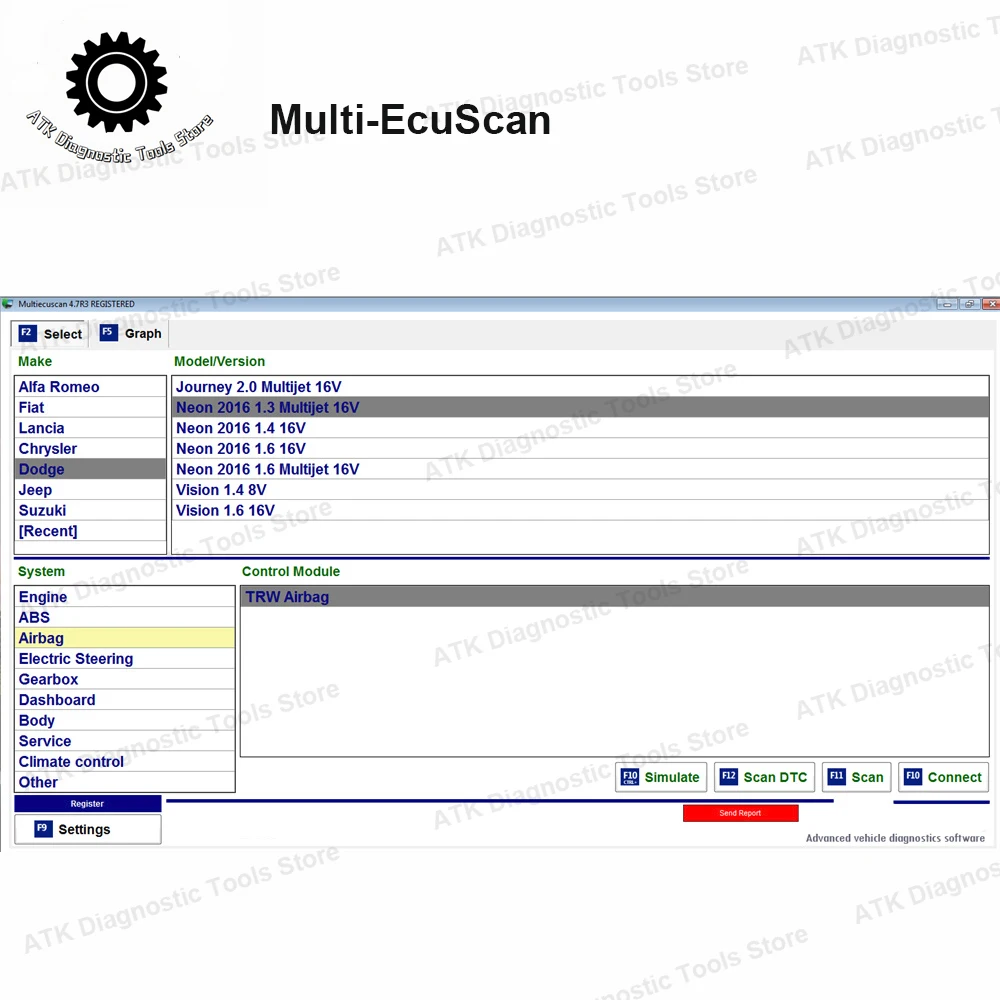This screenshot has height=1000, width=1000.
Task: Click the F2 key icon on Select tab
Action: [26, 333]
